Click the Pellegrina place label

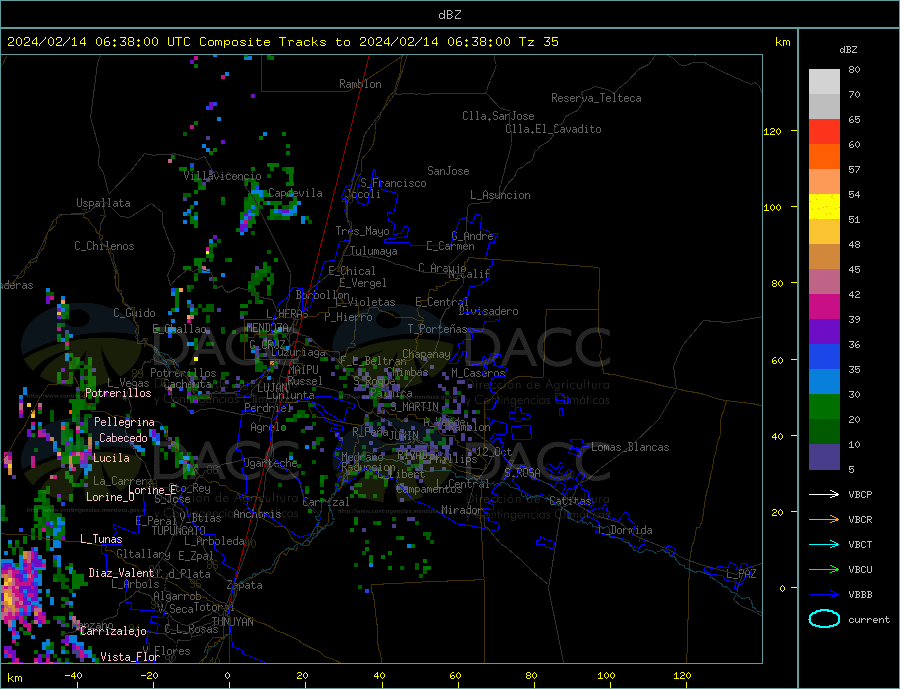click(125, 422)
